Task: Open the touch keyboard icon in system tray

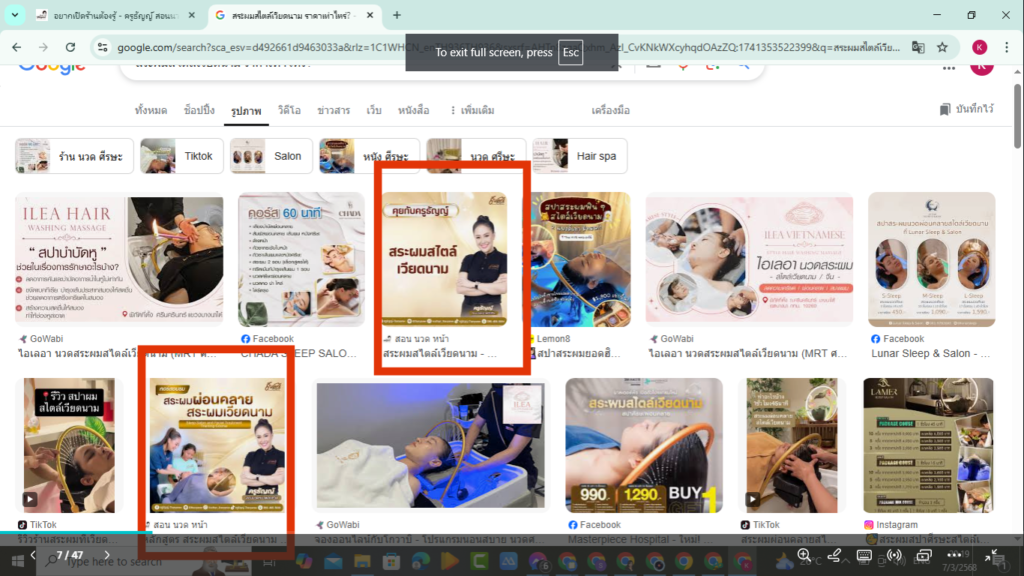Action: coord(863,558)
